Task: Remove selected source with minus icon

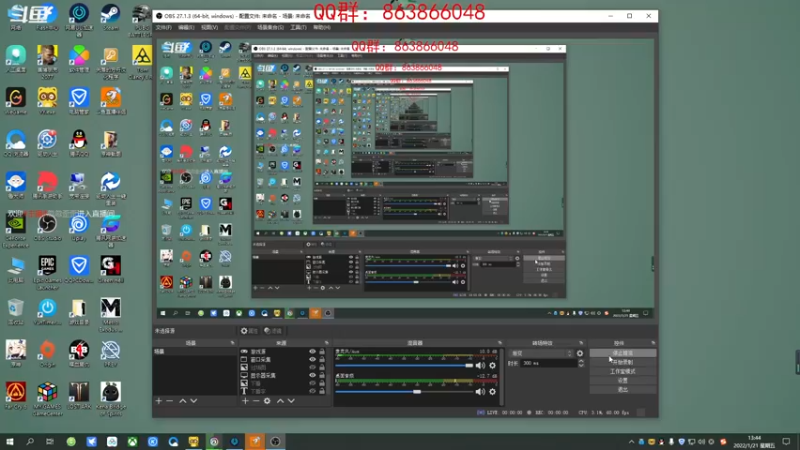Action: pyautogui.click(x=256, y=401)
